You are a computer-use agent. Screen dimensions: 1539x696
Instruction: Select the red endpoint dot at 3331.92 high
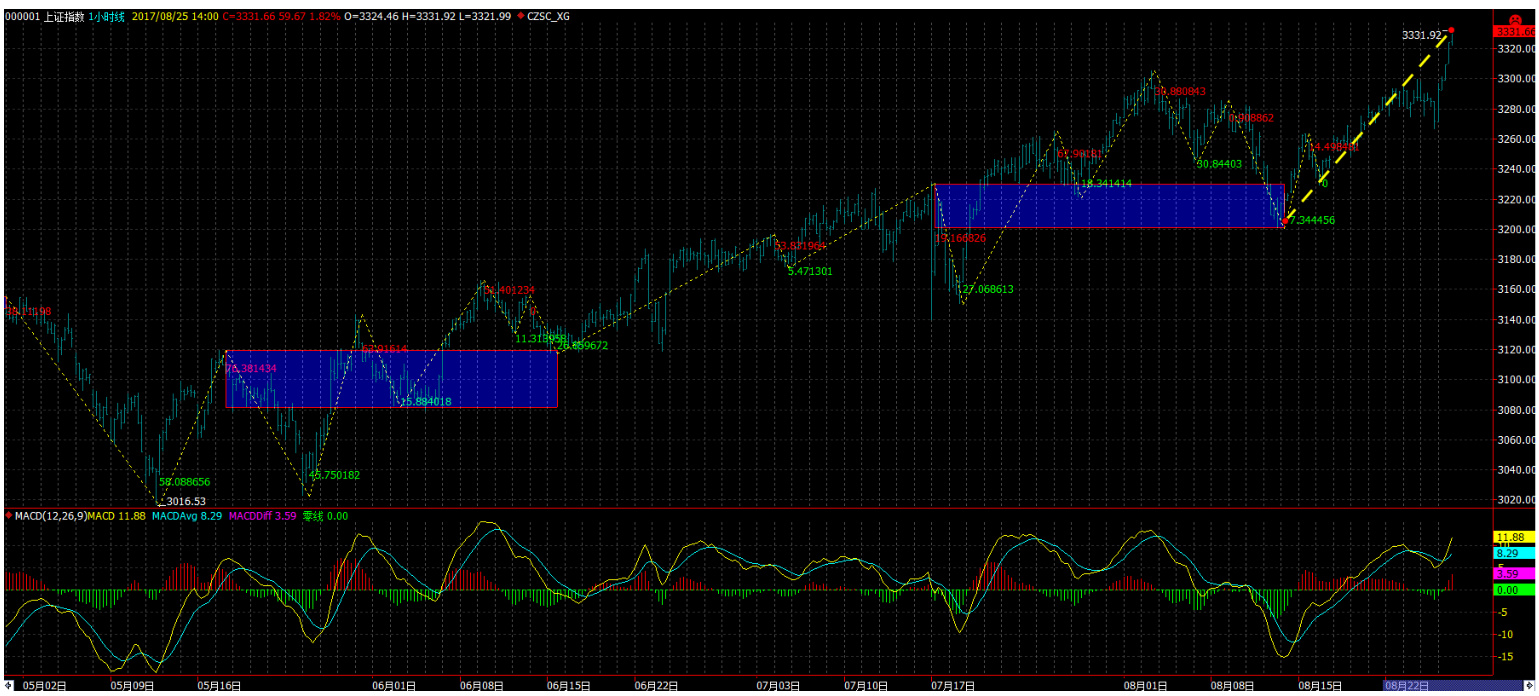click(x=1451, y=30)
